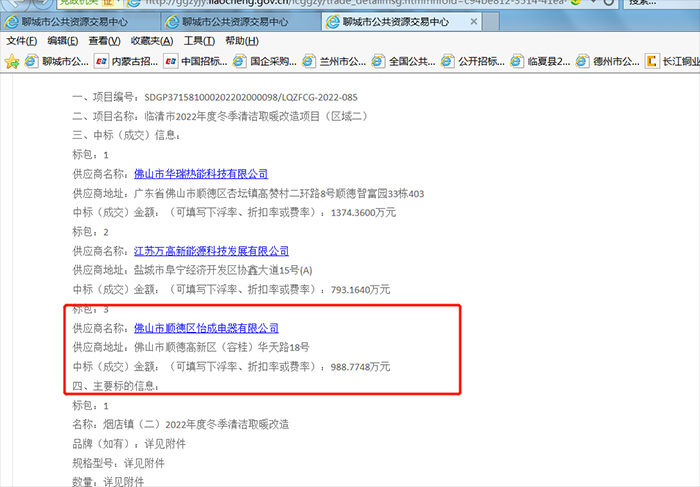Open the 聊城市公... favorites bar bookmark
This screenshot has height=487, width=700.
pyautogui.click(x=57, y=61)
